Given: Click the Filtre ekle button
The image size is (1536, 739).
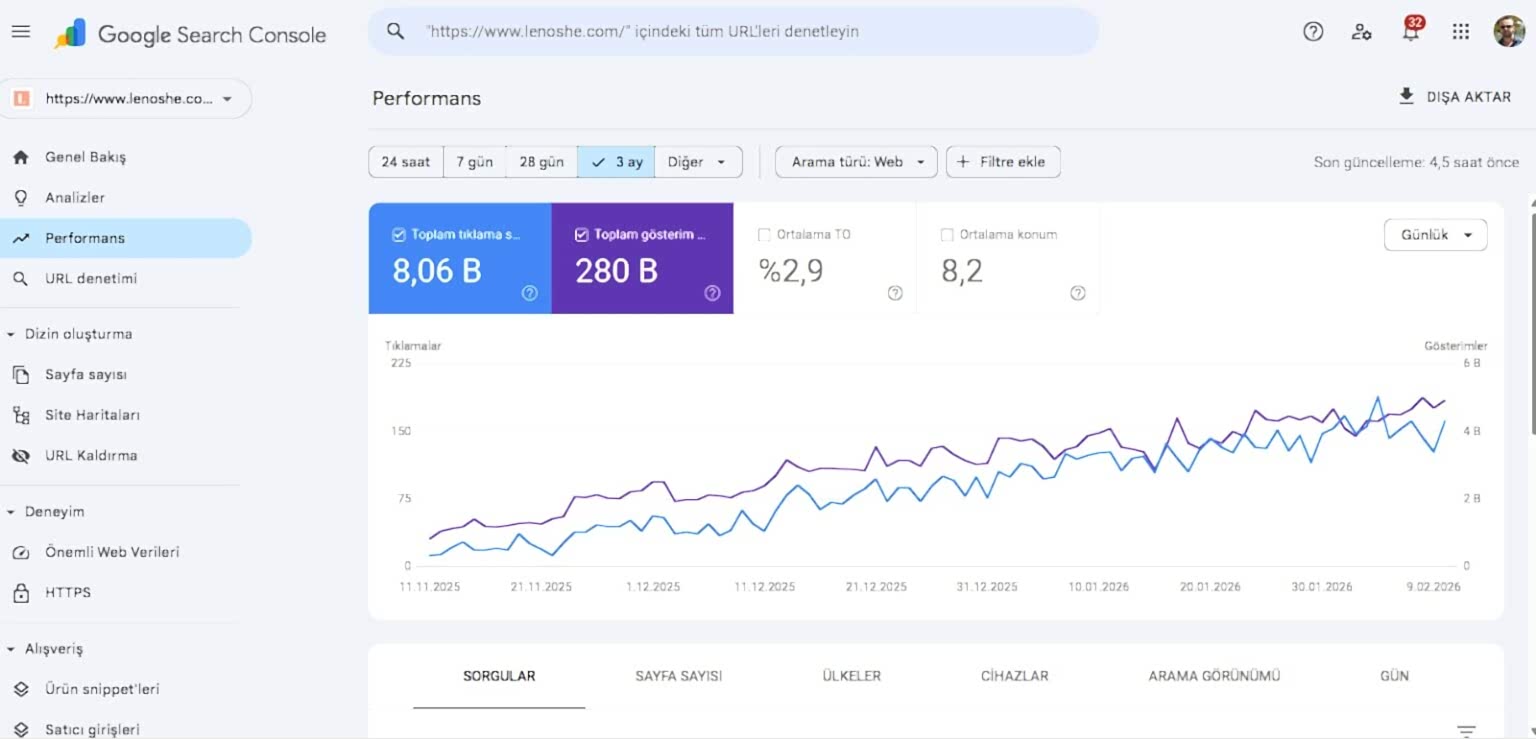Looking at the screenshot, I should [x=1003, y=162].
